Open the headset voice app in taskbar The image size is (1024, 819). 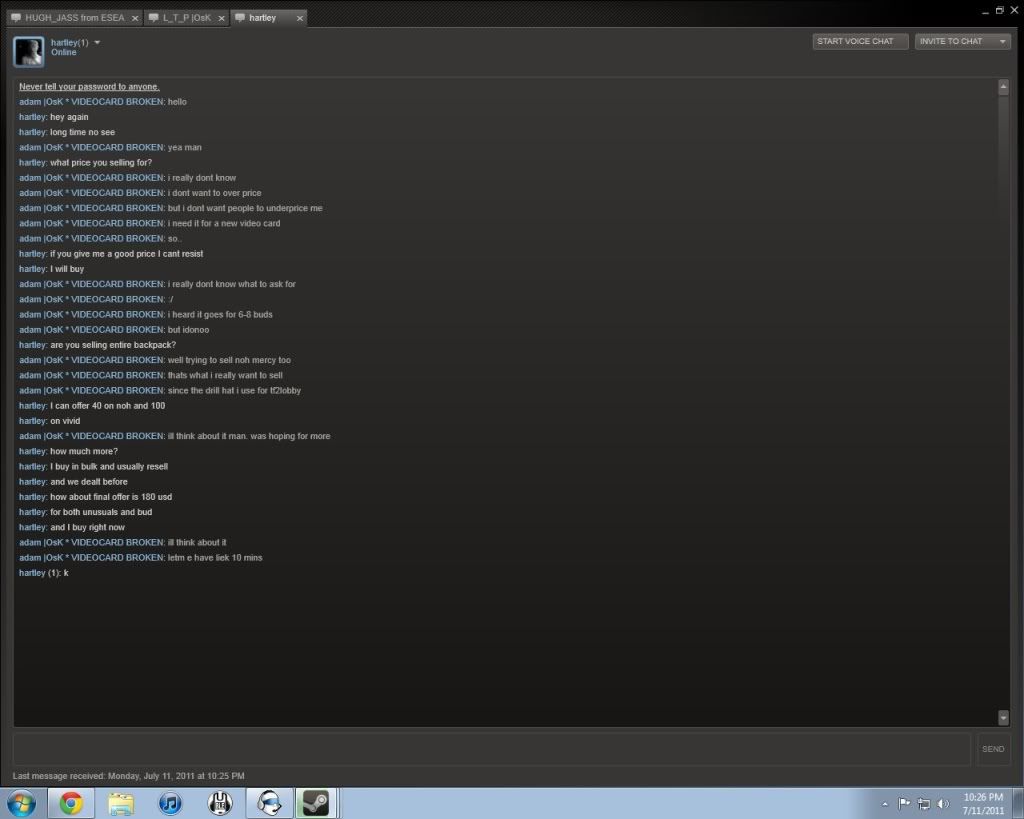[269, 803]
